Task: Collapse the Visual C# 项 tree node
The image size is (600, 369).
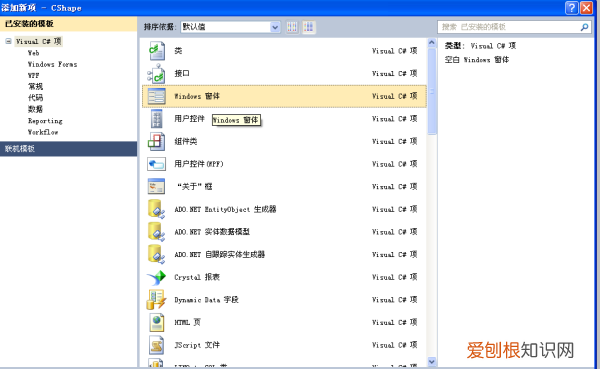Action: (8, 41)
